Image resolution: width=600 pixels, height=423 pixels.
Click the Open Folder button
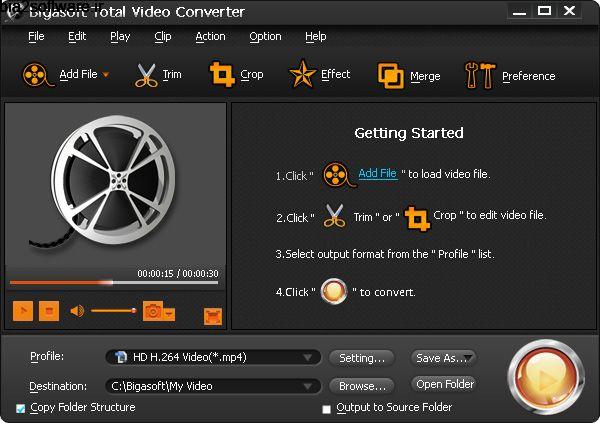(x=445, y=384)
